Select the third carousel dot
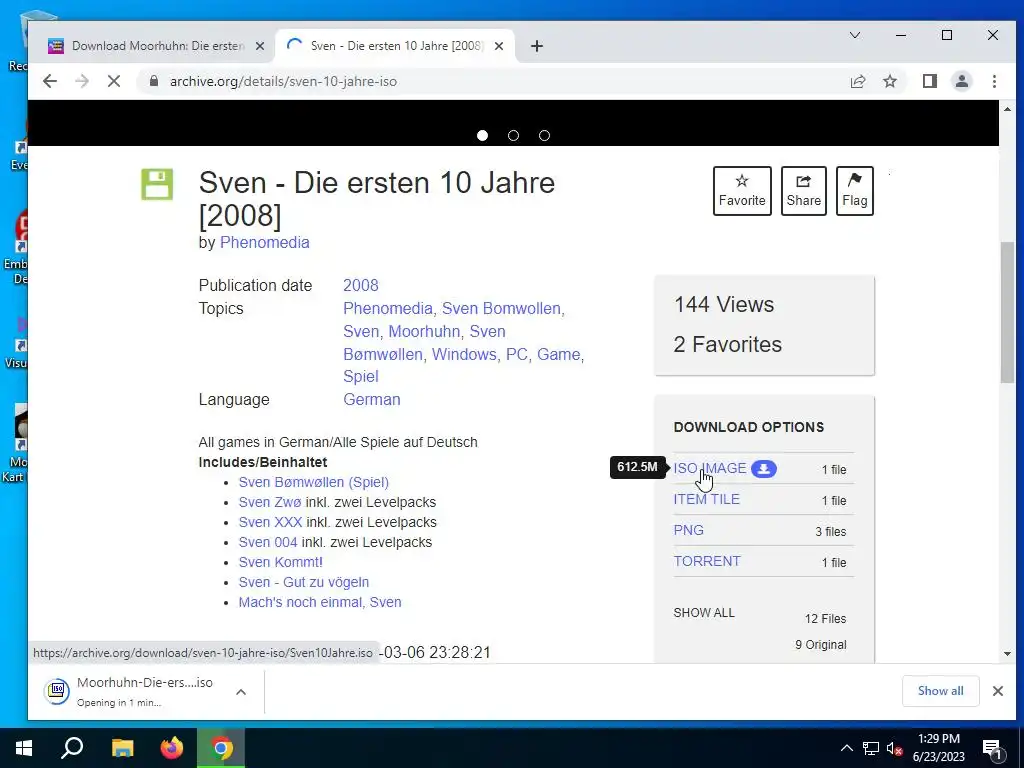Image resolution: width=1024 pixels, height=768 pixels. pyautogui.click(x=545, y=135)
